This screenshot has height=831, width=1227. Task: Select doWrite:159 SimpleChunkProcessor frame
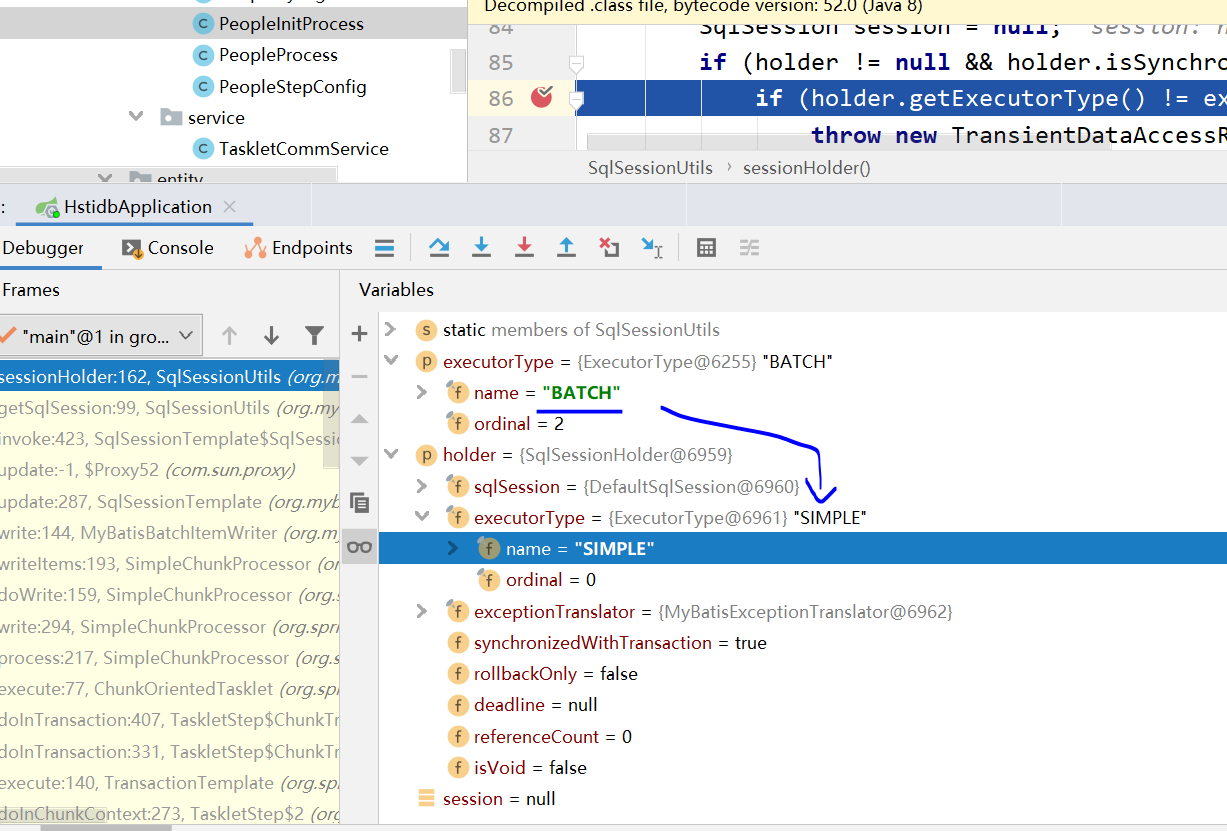[169, 595]
